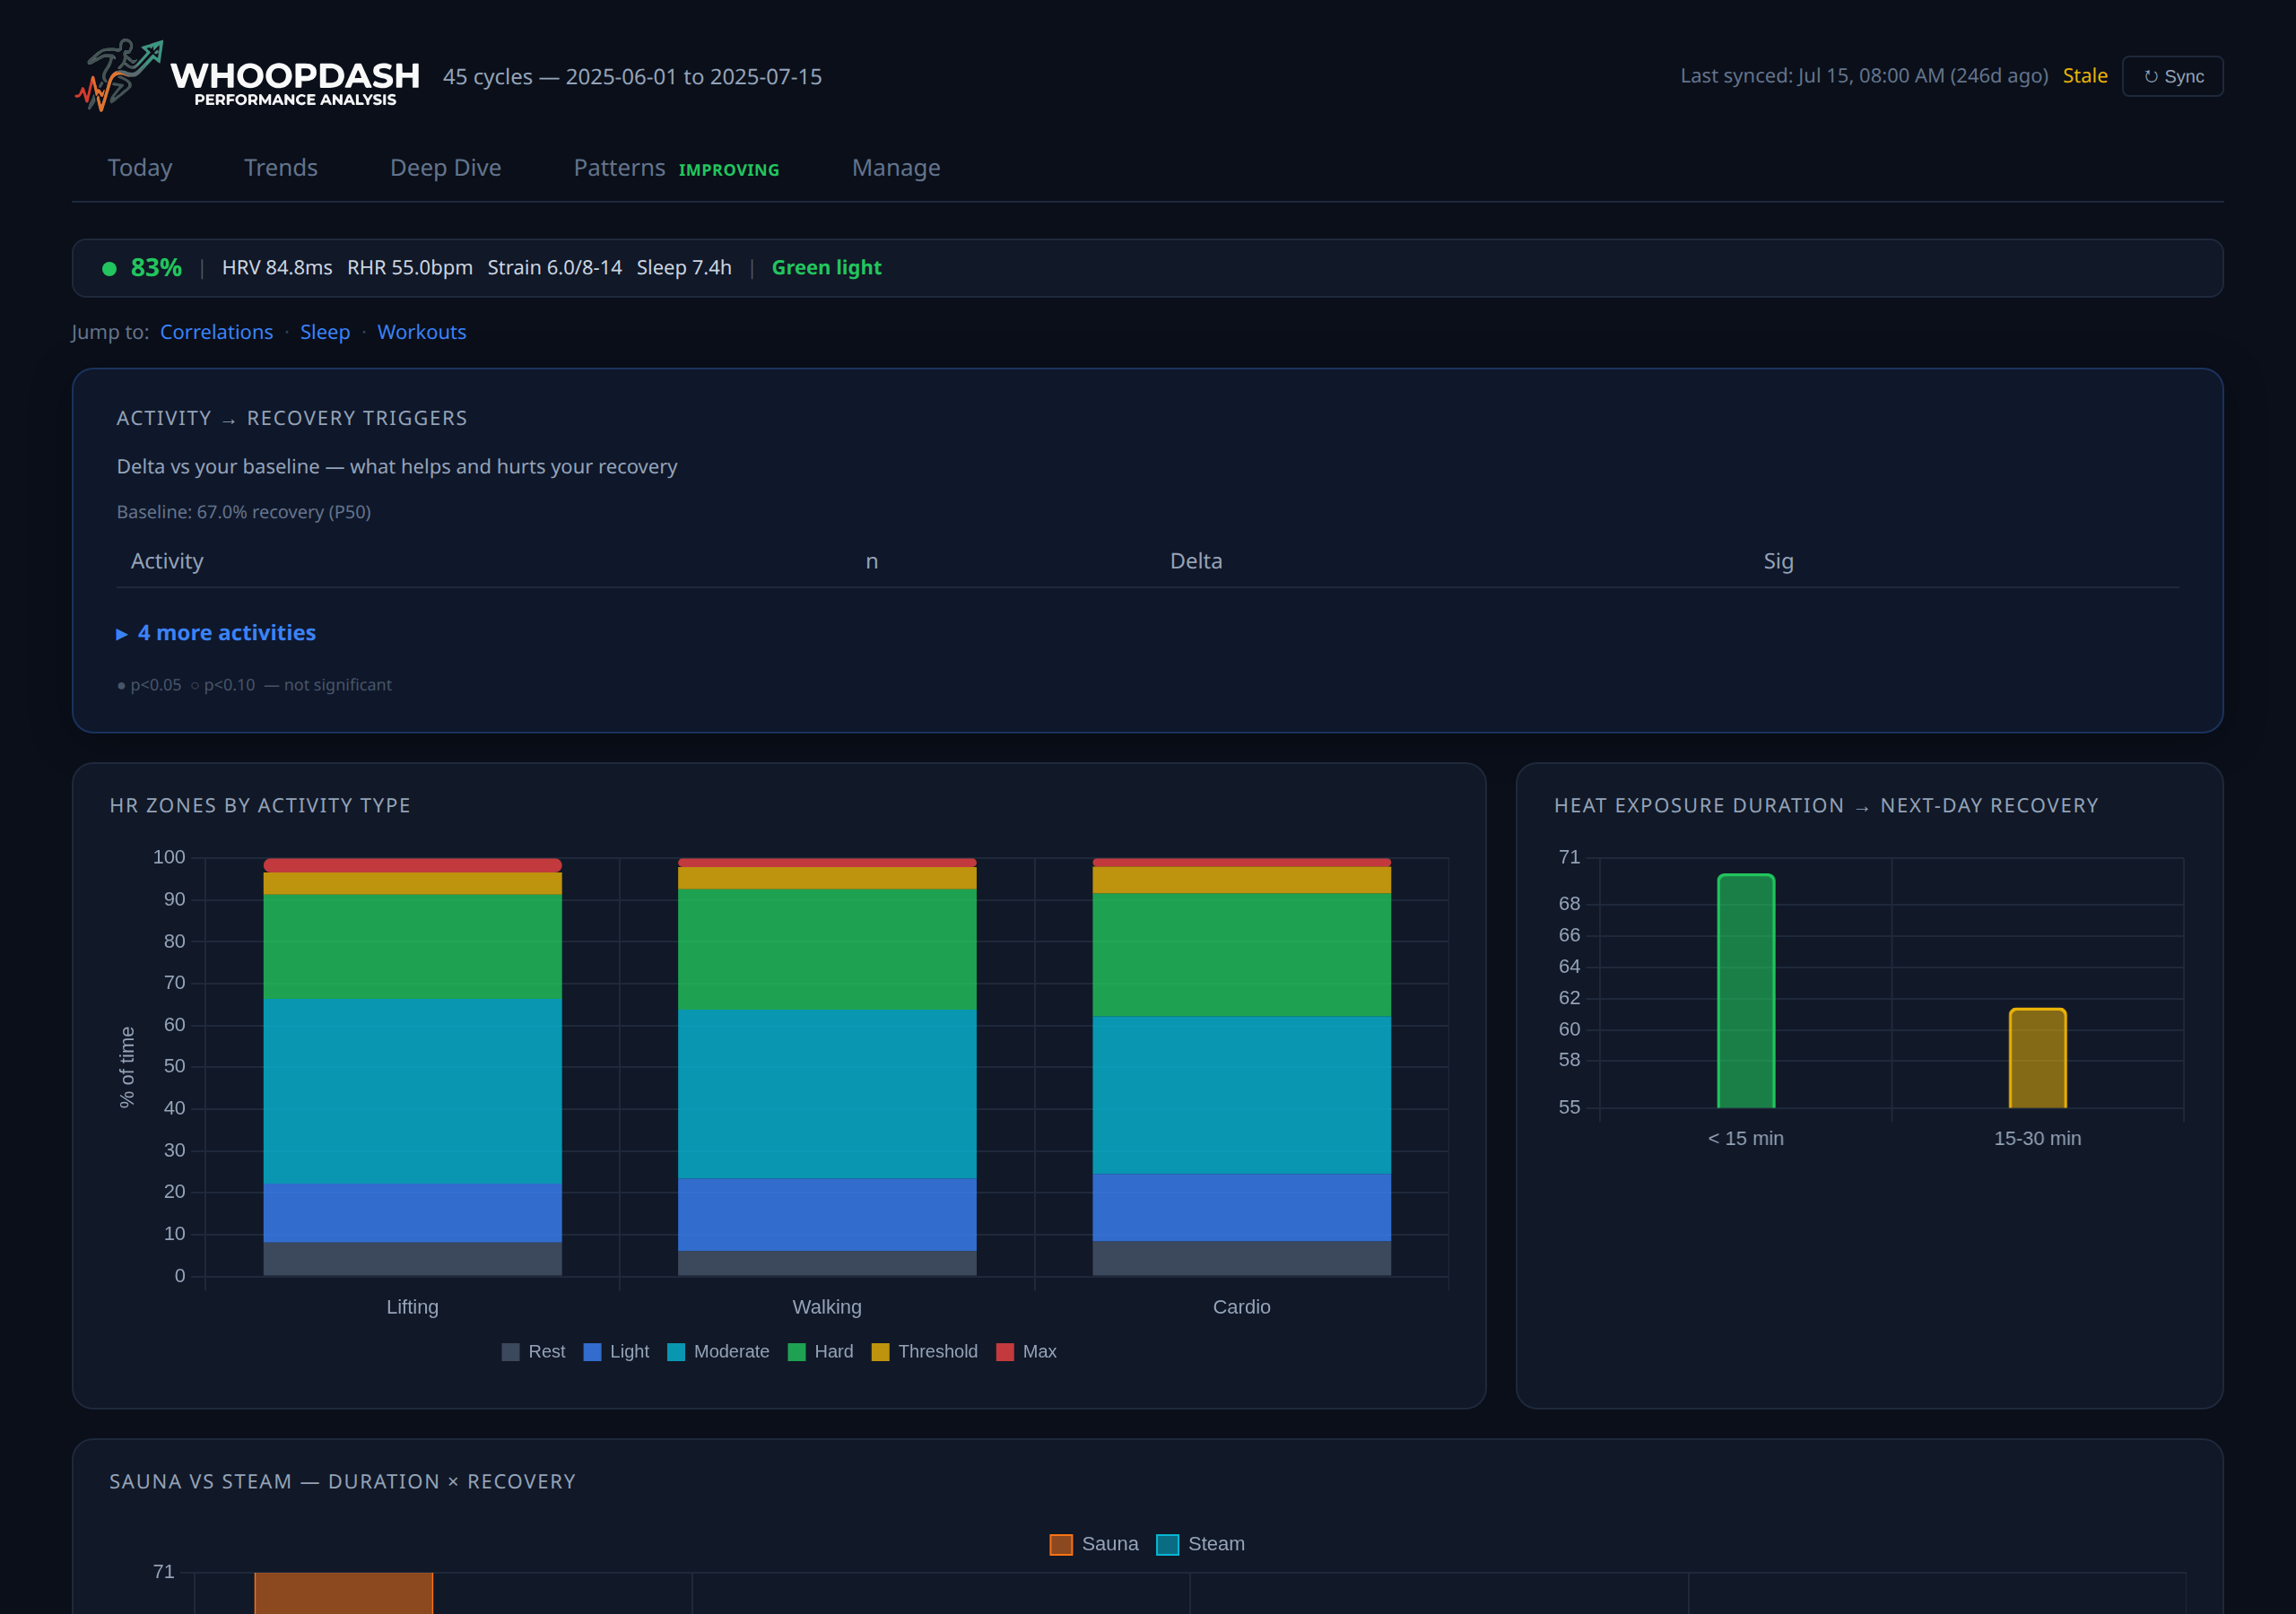The width and height of the screenshot is (2296, 1614).
Task: Toggle the Steam series visibility
Action: coord(1167,1543)
